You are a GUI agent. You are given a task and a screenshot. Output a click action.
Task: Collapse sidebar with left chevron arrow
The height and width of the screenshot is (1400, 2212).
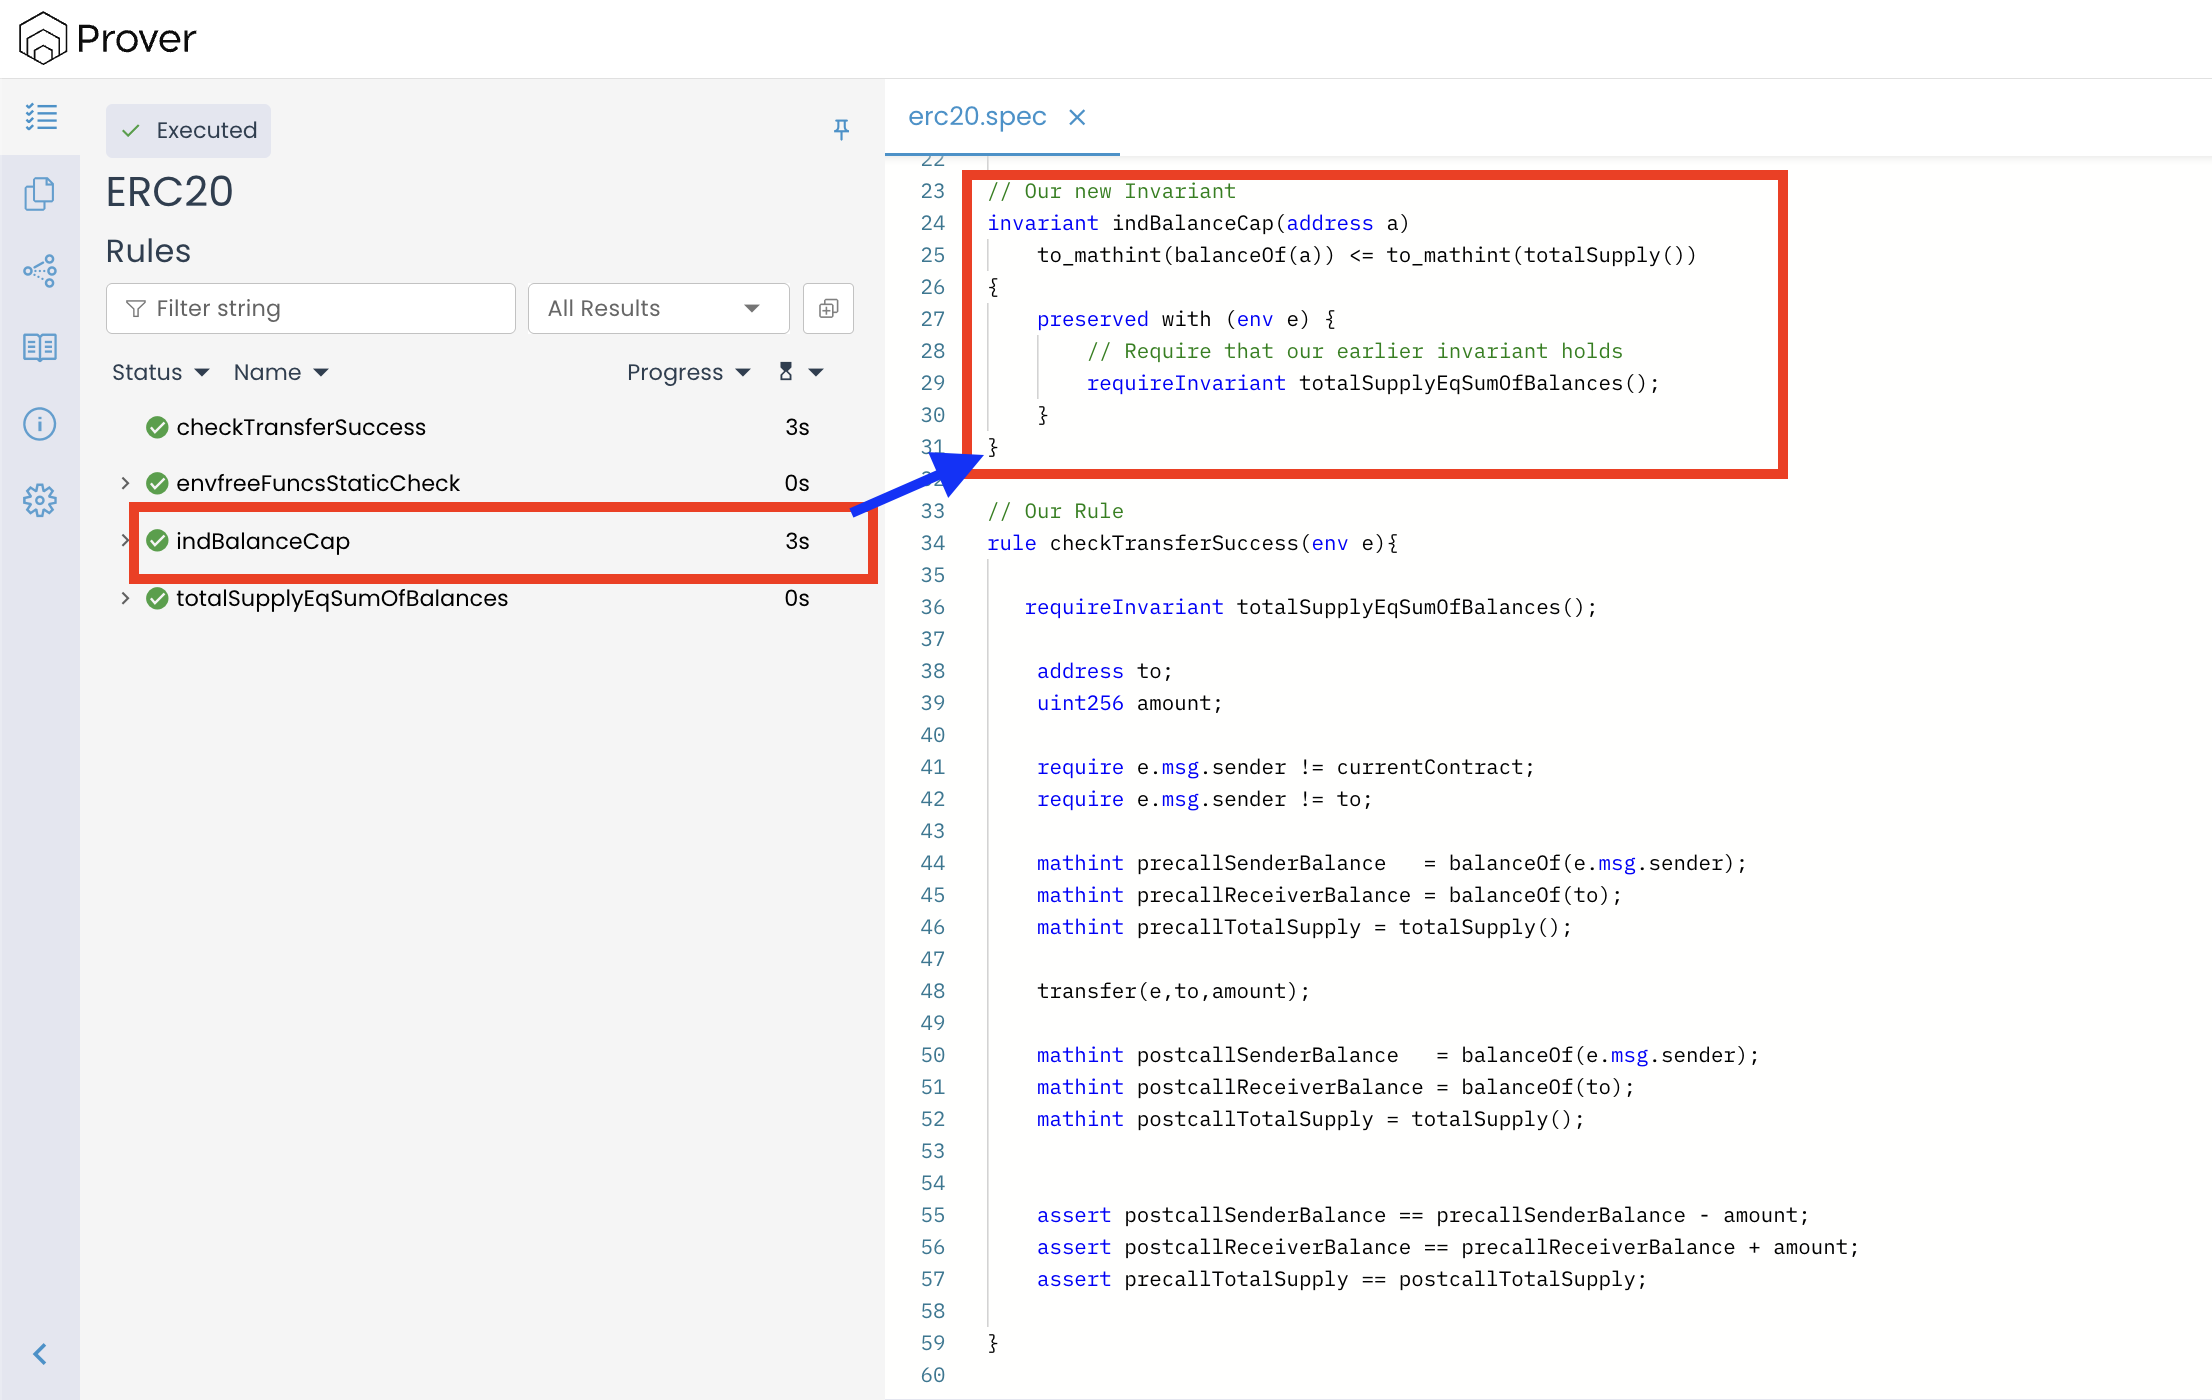tap(40, 1354)
